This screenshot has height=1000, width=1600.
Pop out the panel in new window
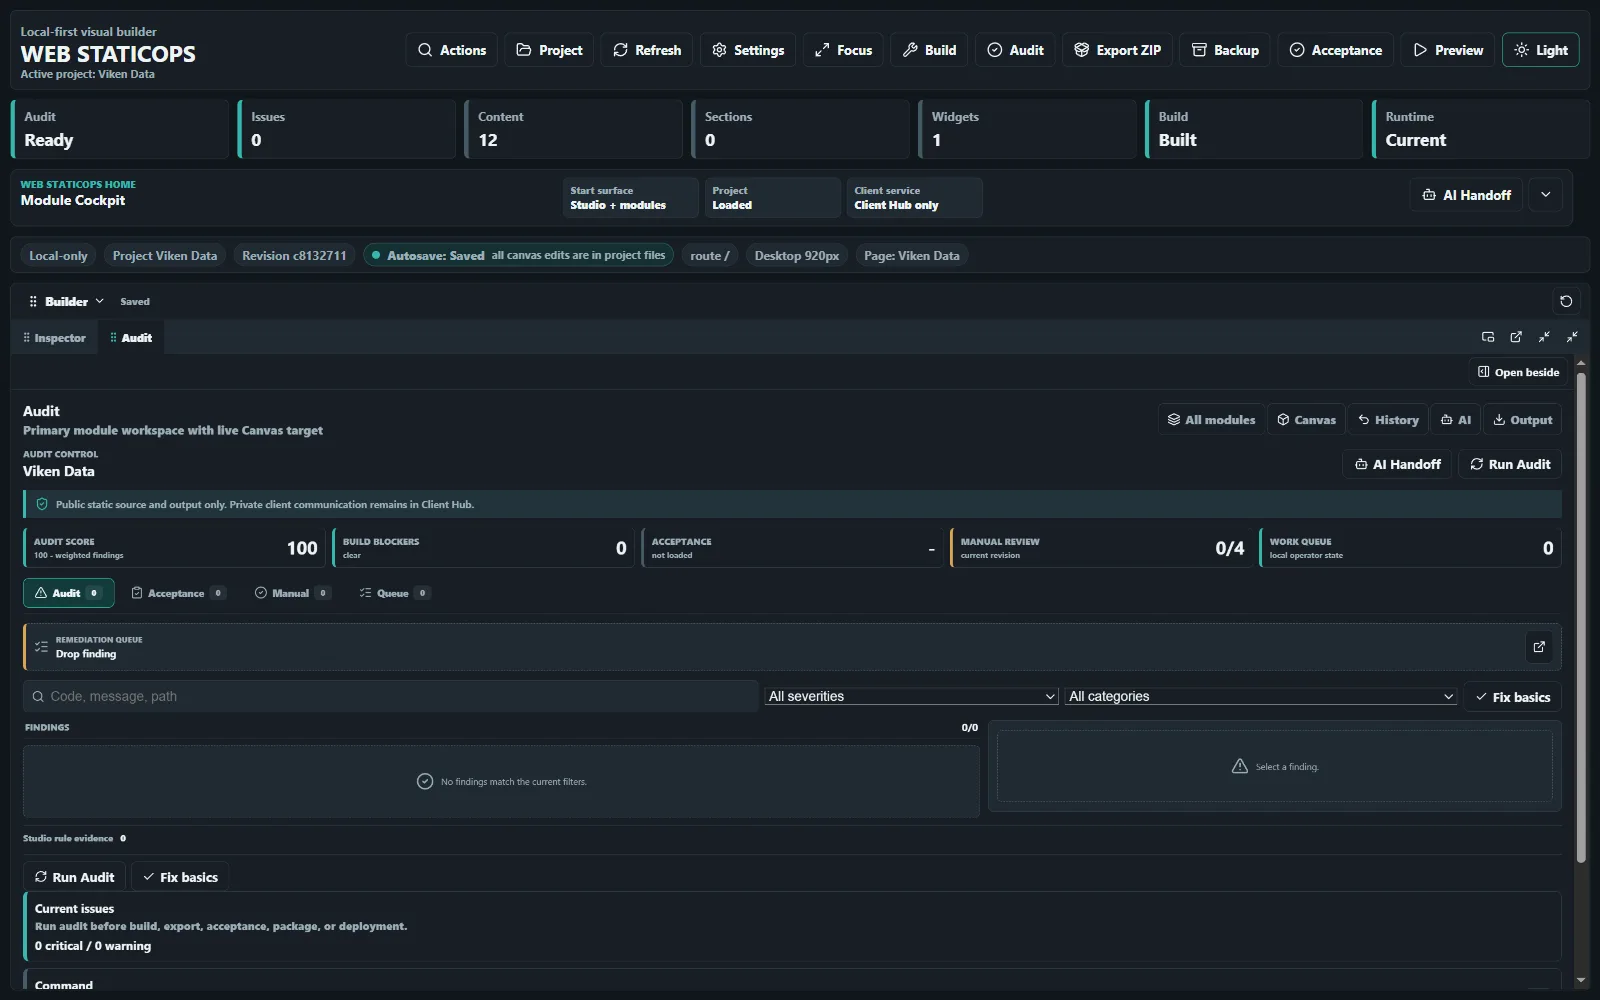(x=1516, y=337)
